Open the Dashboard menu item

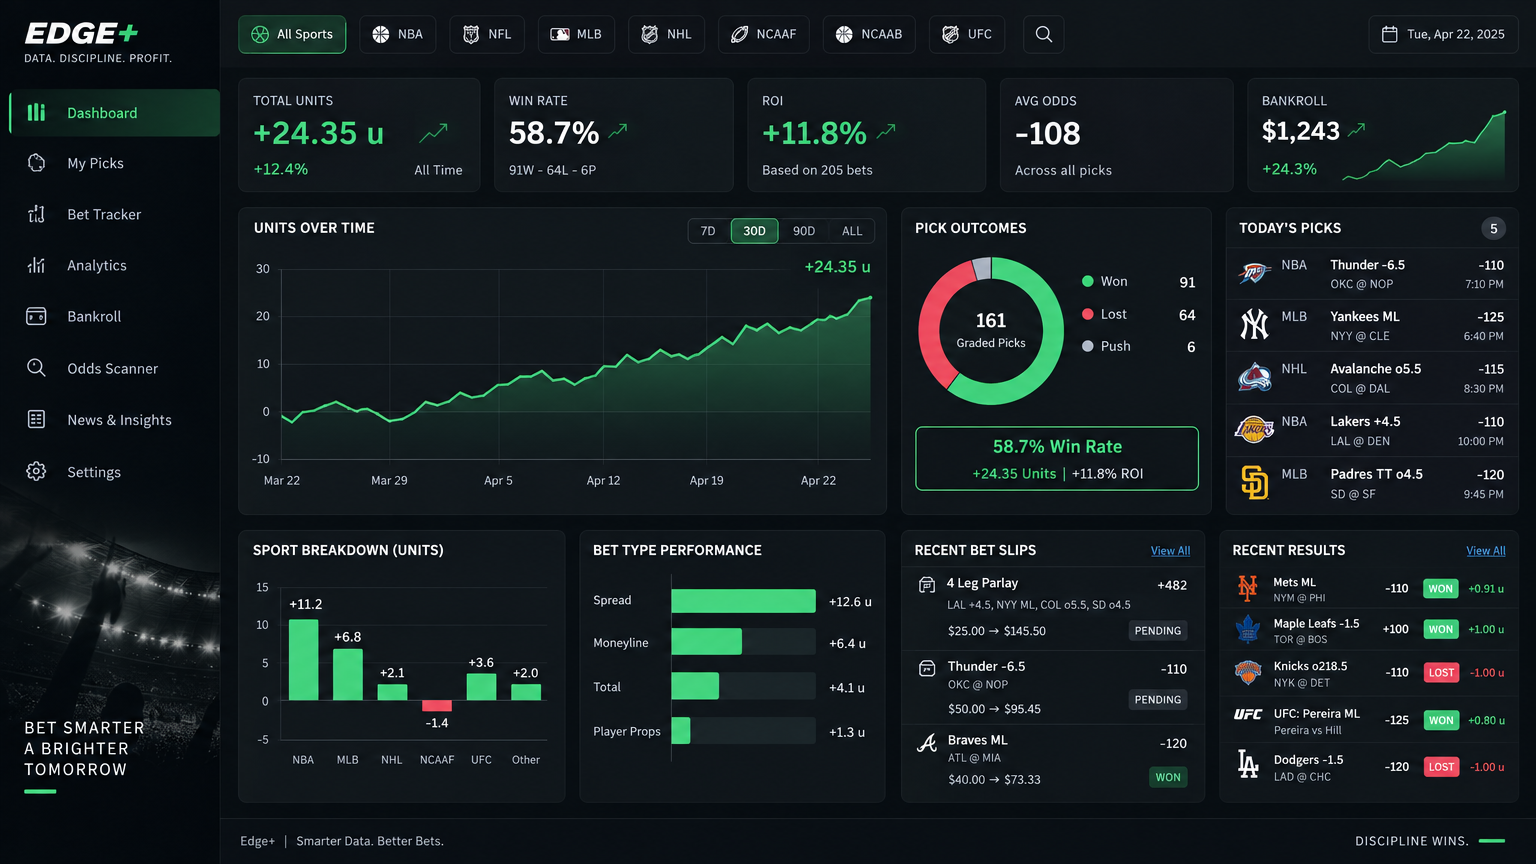(114, 112)
